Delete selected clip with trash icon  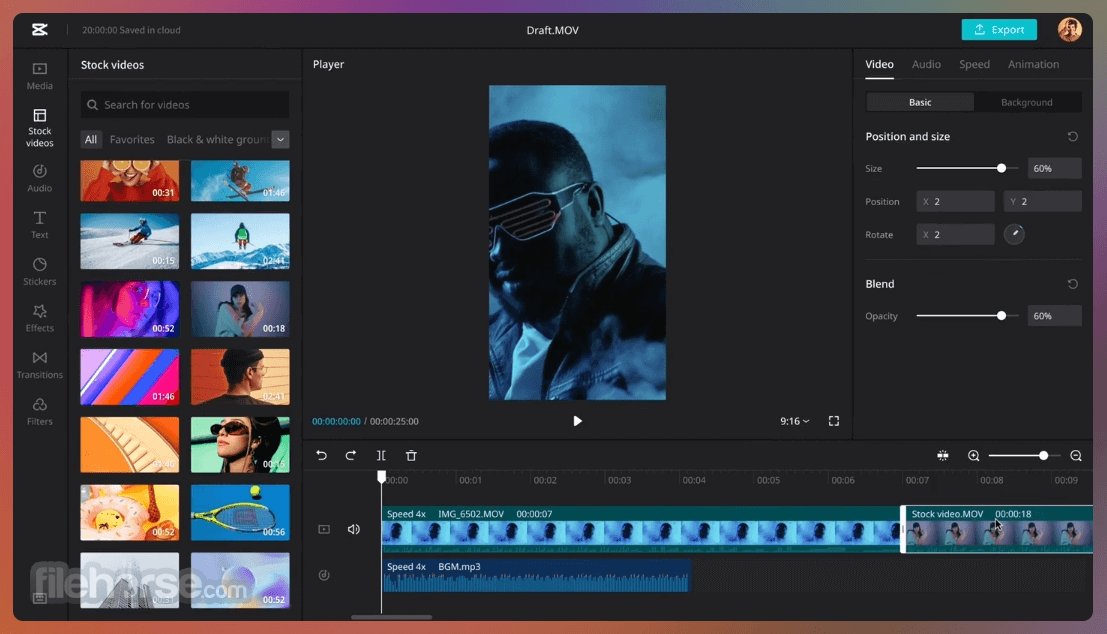[x=411, y=456]
